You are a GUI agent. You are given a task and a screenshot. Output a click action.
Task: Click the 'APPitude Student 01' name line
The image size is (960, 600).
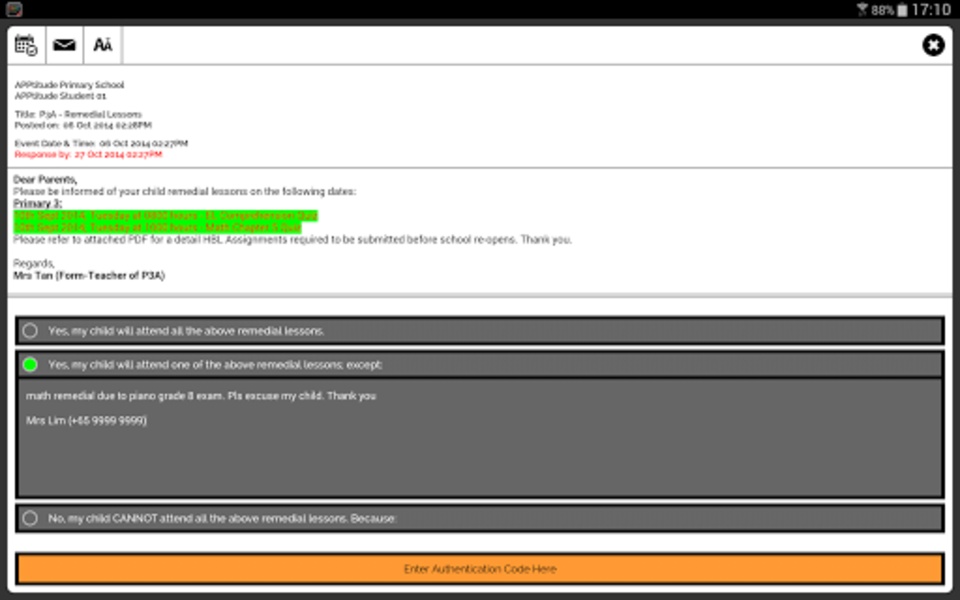(x=60, y=96)
